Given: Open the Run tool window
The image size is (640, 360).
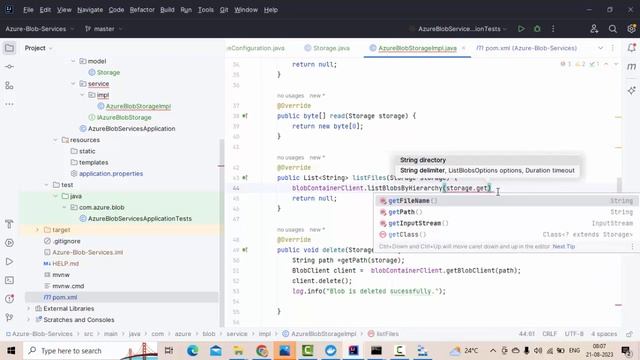Looking at the screenshot, I should point(9,262).
